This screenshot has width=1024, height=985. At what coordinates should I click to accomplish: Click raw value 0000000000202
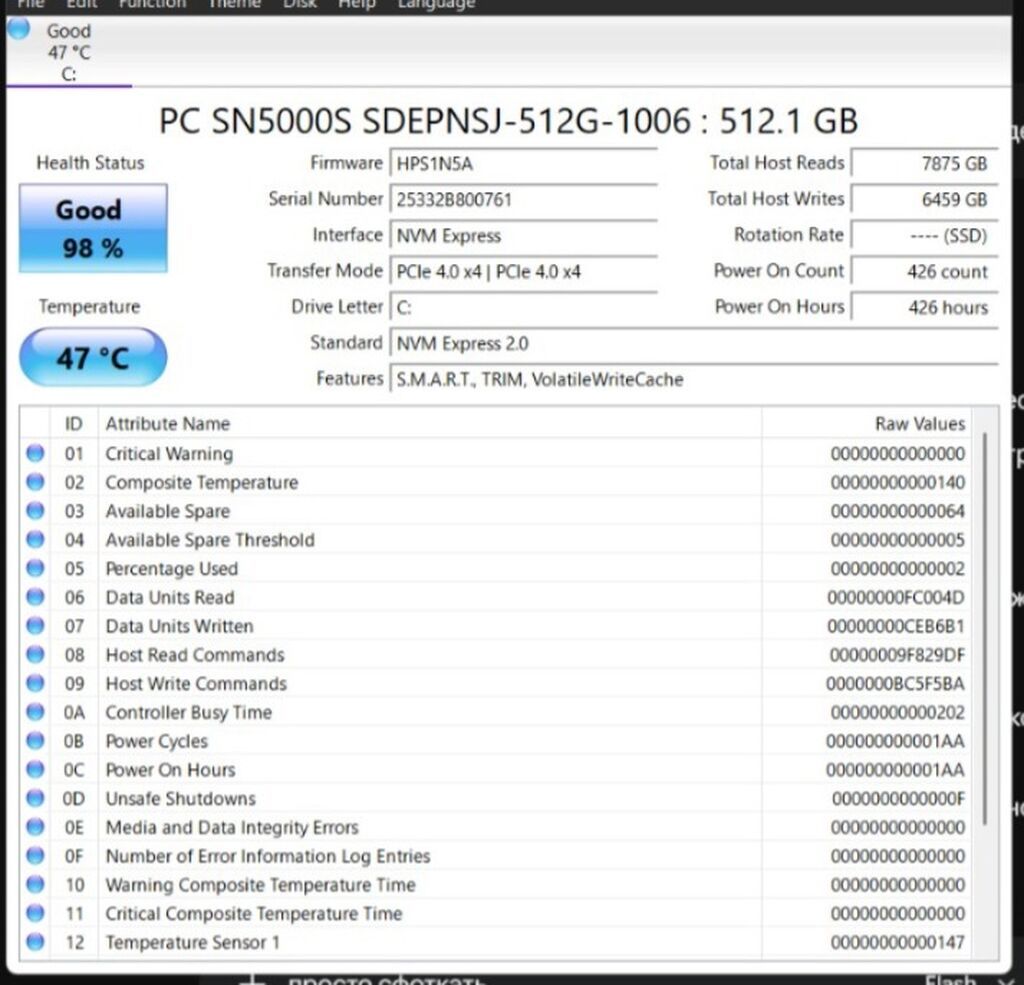tap(897, 712)
